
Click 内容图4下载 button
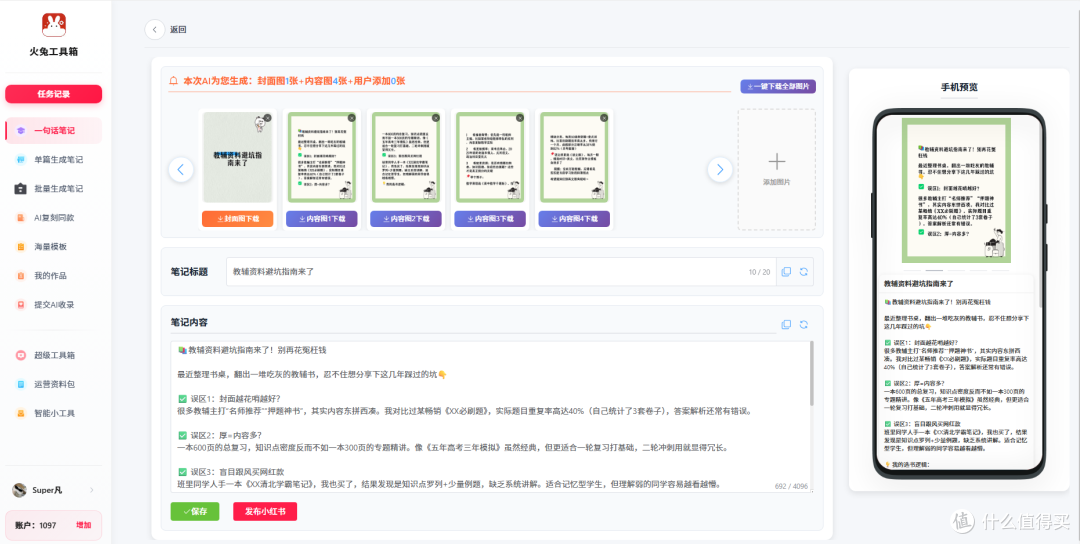pyautogui.click(x=574, y=219)
